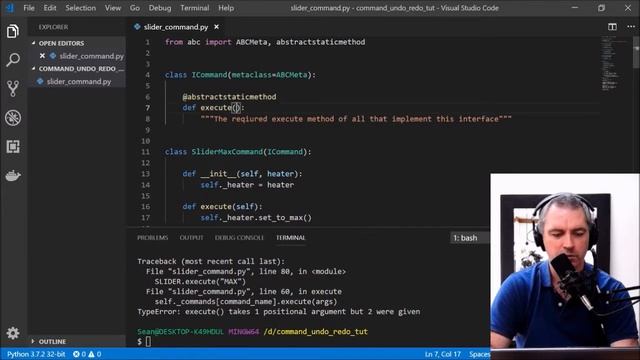Click the EXPLORER sidebar title
Screen dimensions: 640x360
(53, 27)
